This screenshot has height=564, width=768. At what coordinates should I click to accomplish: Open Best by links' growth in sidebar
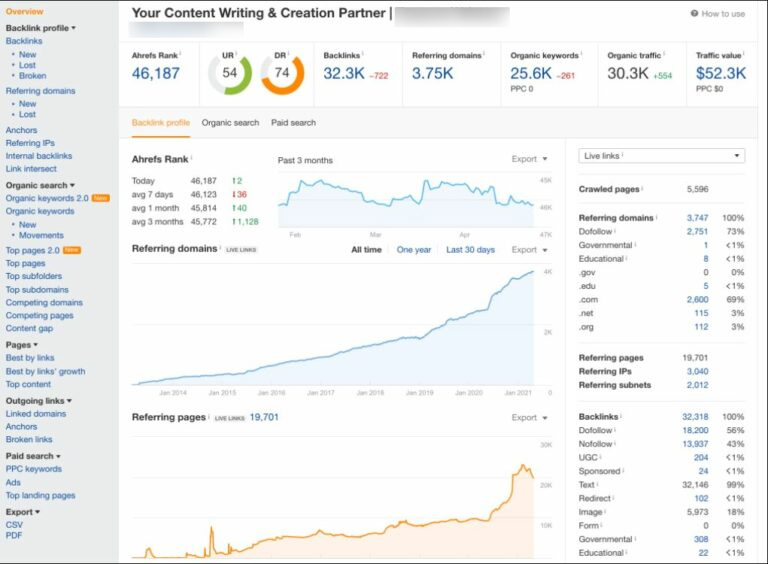tap(45, 372)
